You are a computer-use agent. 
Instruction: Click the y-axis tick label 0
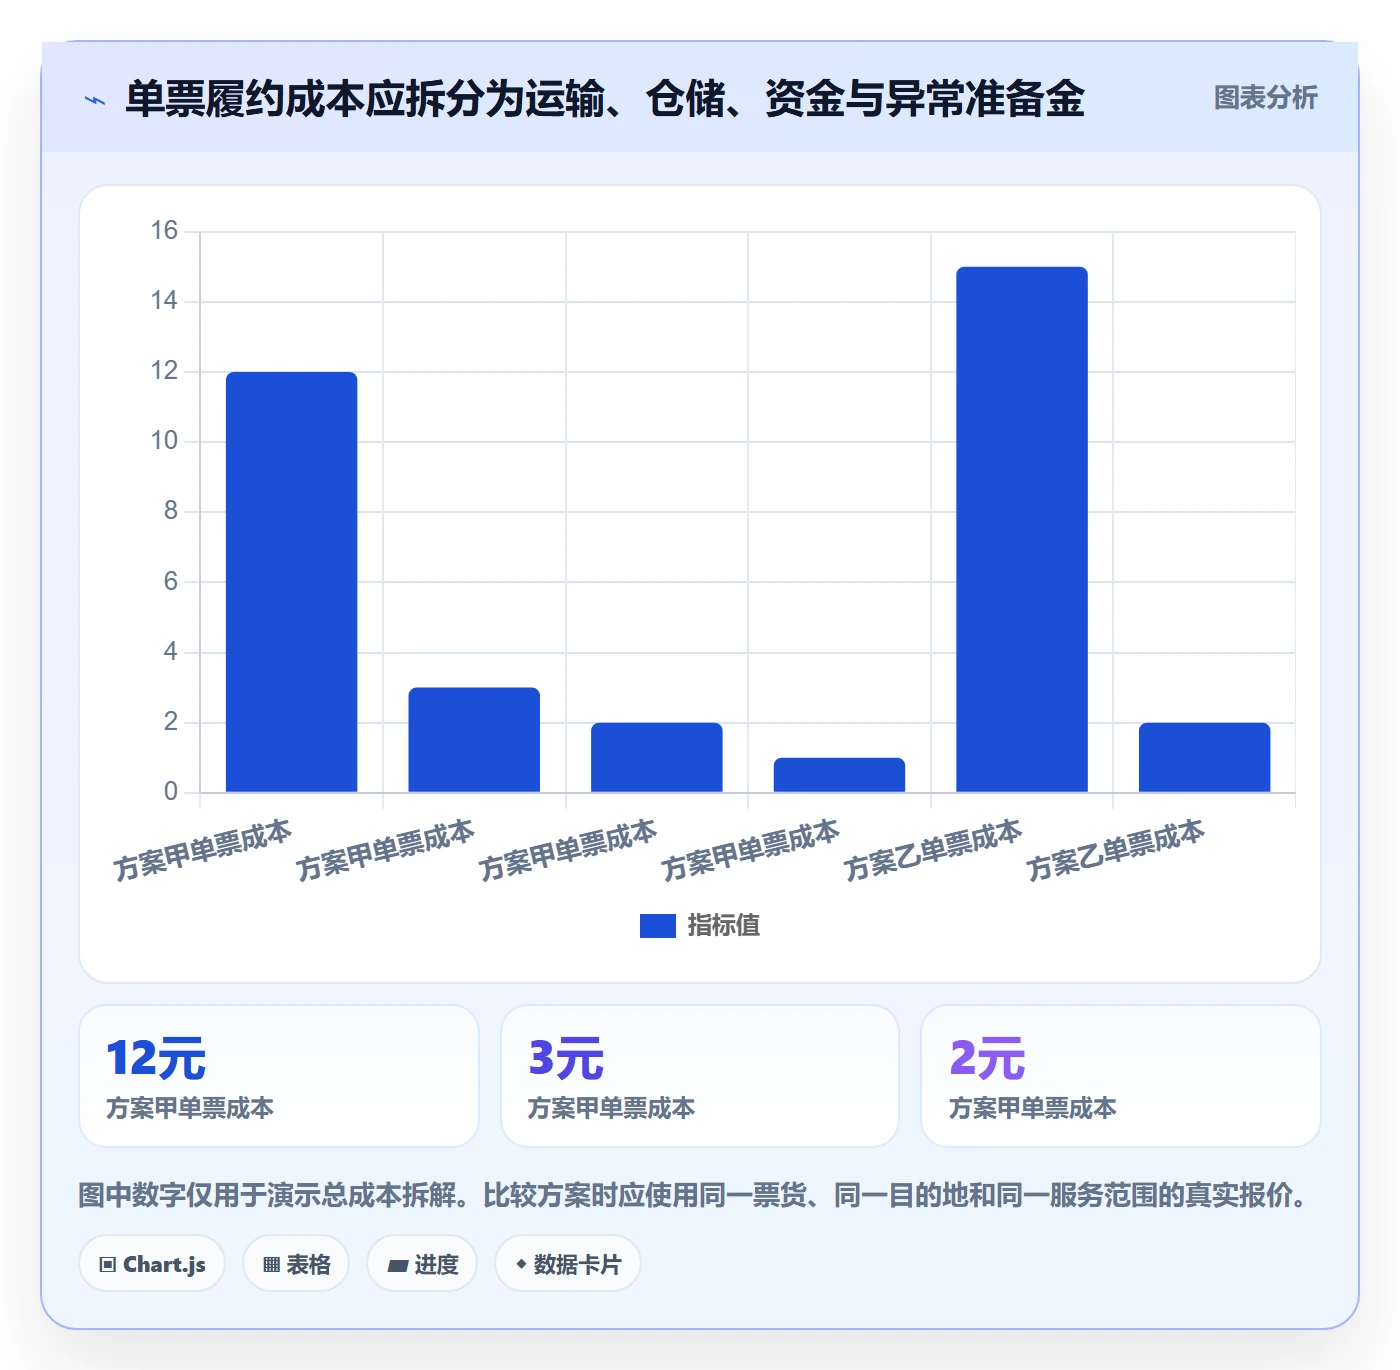171,792
